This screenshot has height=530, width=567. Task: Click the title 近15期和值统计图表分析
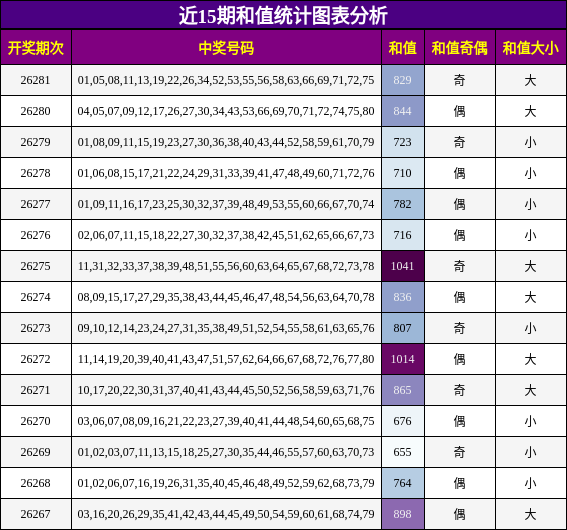tap(283, 16)
